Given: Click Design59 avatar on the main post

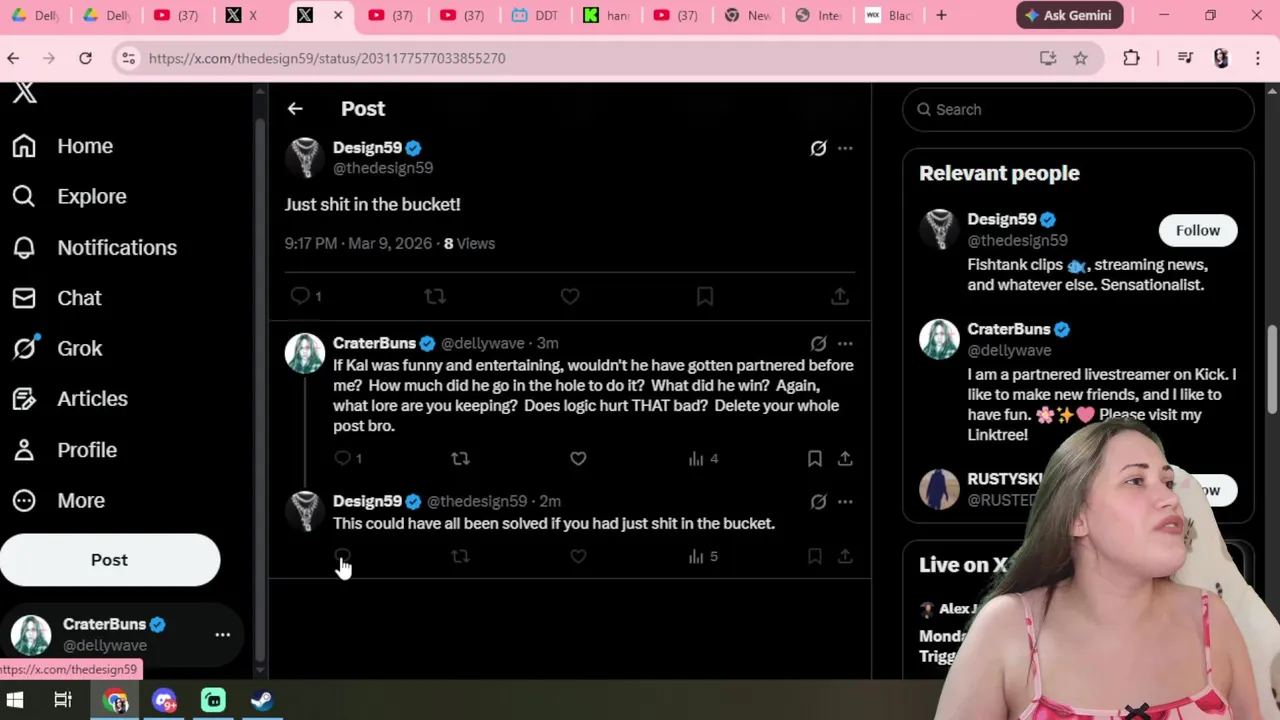Looking at the screenshot, I should click(305, 158).
